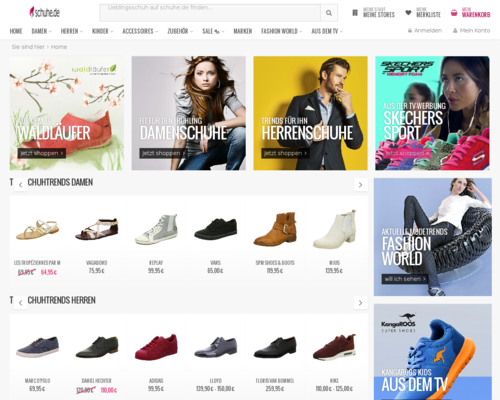Click the Meine Stores label
500x400 pixels.
(x=379, y=13)
